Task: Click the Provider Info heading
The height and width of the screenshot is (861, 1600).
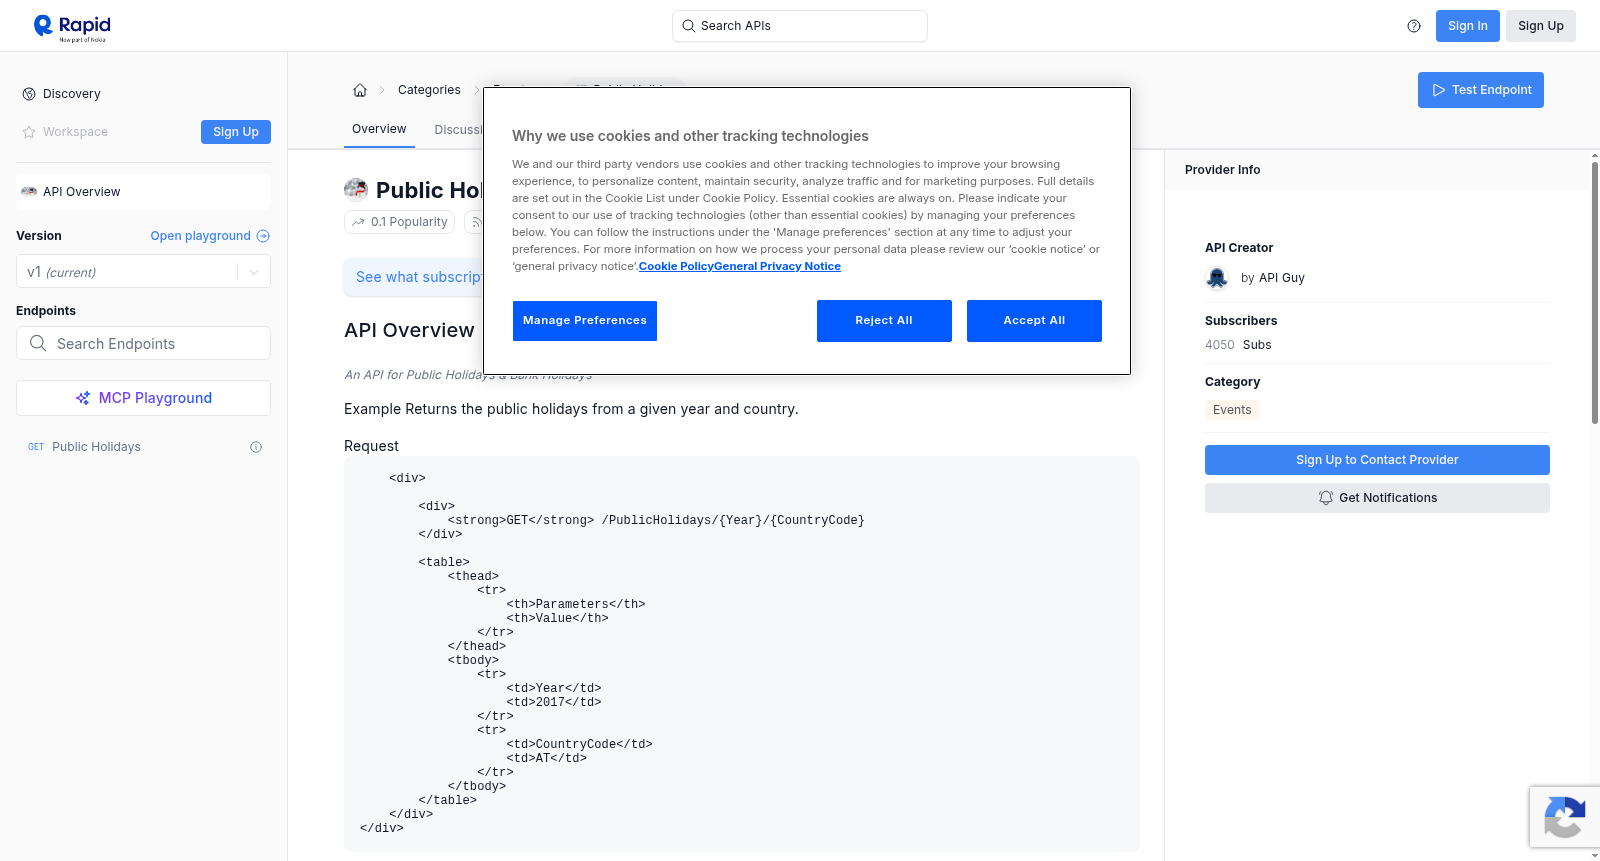Action: point(1222,170)
